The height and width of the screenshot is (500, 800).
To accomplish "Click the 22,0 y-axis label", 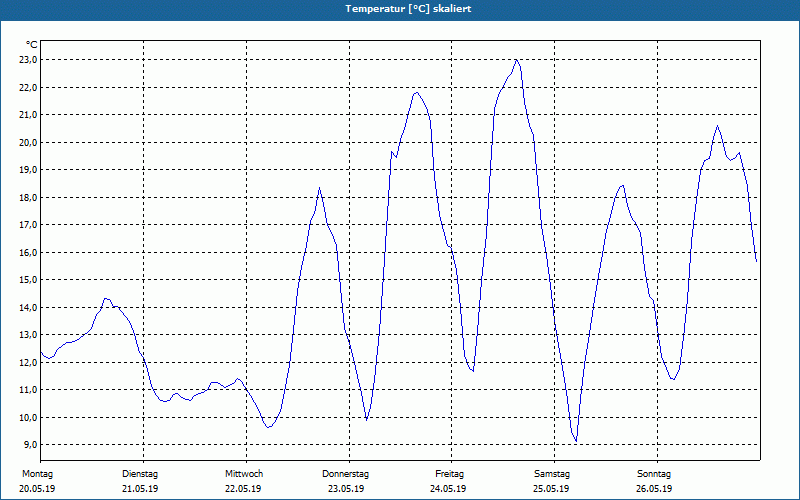I will [x=29, y=87].
